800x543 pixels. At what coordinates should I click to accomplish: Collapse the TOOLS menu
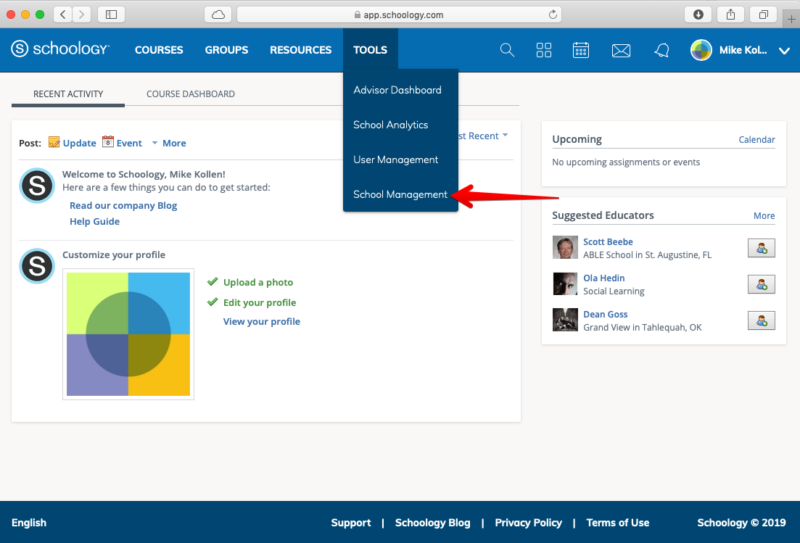coord(370,50)
